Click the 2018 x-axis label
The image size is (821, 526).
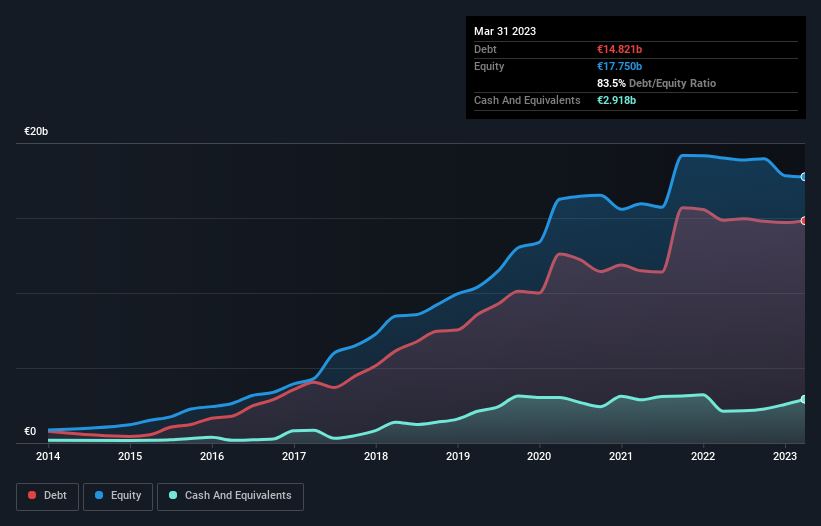[376, 456]
